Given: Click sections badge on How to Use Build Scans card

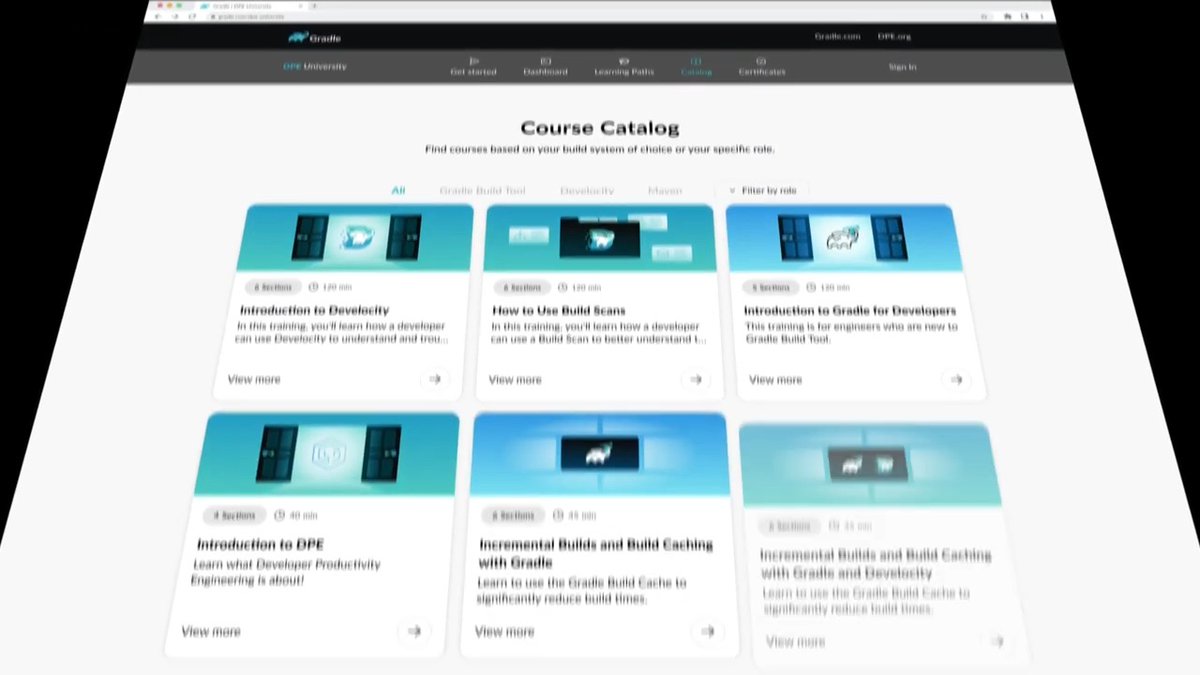Looking at the screenshot, I should point(520,287).
